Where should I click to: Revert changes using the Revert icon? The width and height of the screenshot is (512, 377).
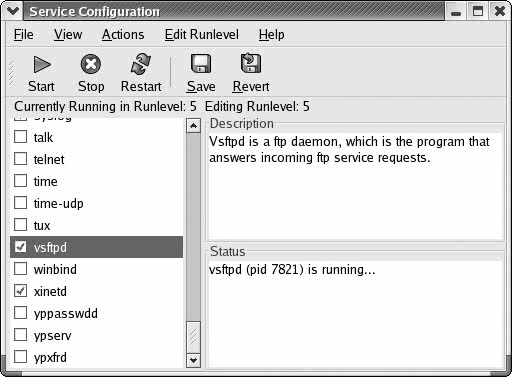(251, 63)
